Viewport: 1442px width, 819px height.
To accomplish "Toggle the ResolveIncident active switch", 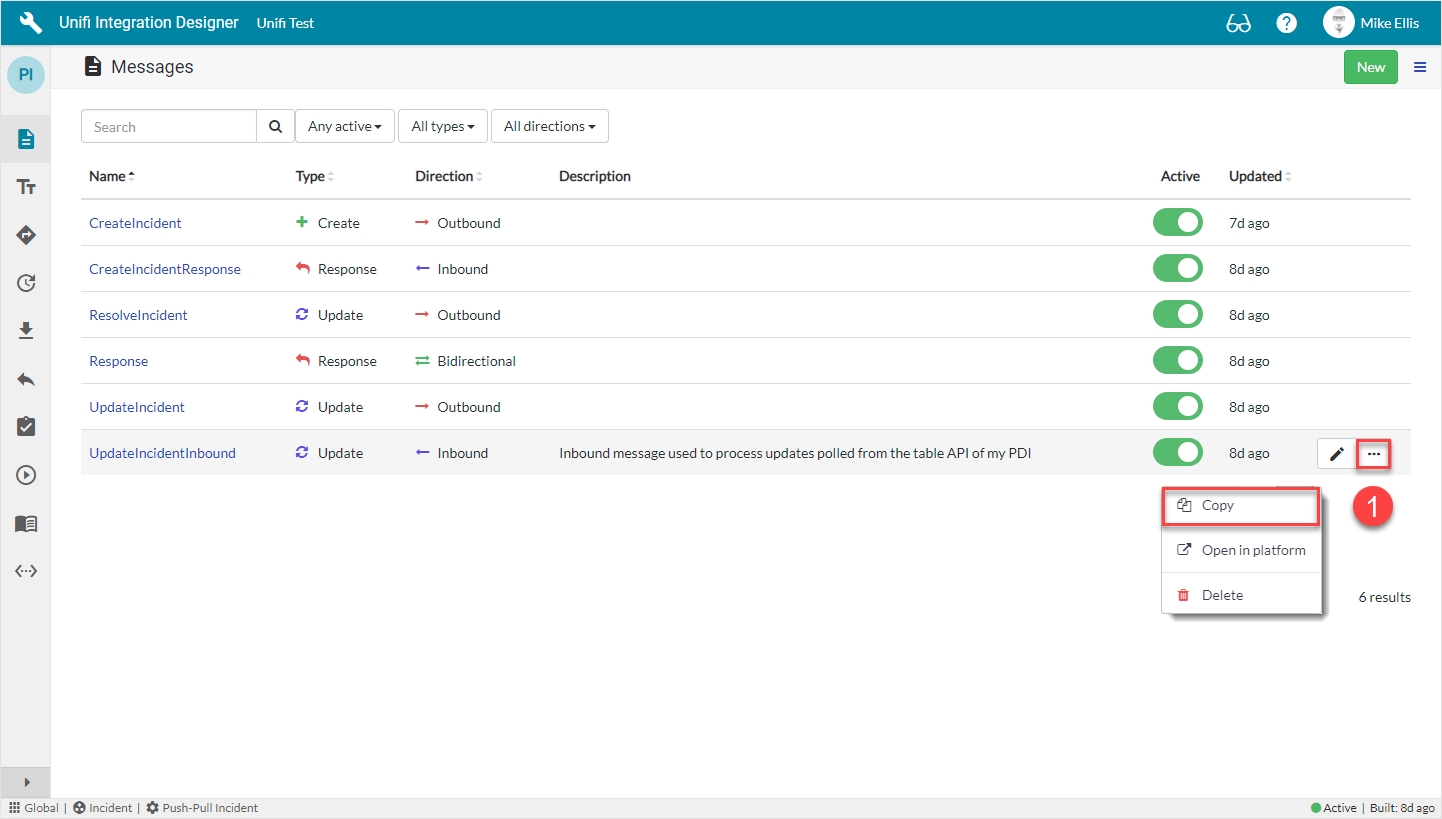I will 1178,315.
